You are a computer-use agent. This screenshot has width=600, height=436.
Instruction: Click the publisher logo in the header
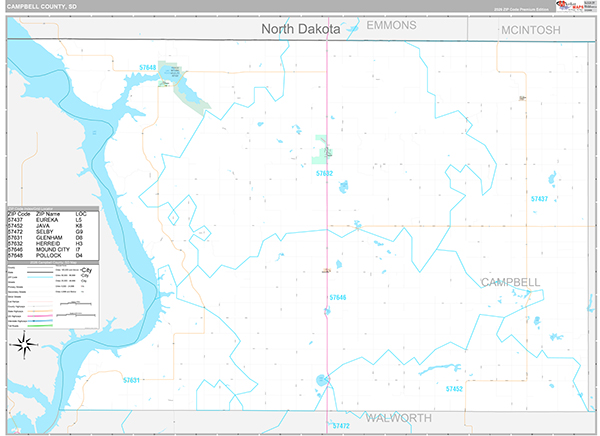click(x=575, y=5)
